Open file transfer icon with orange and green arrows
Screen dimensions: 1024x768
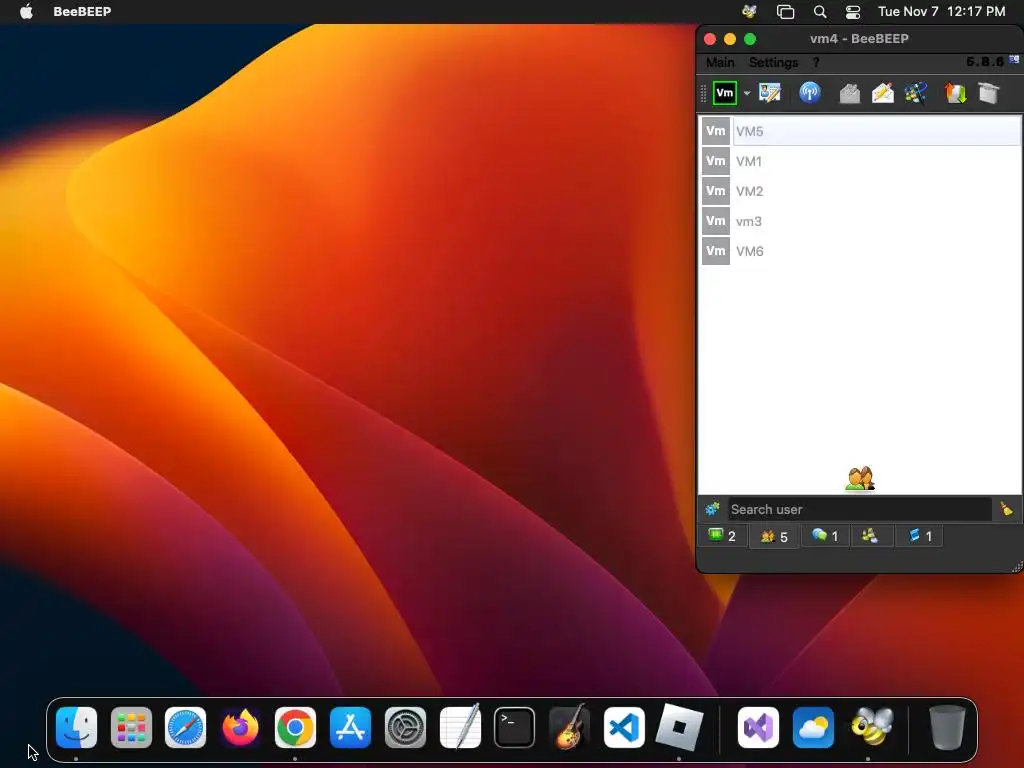(x=955, y=93)
